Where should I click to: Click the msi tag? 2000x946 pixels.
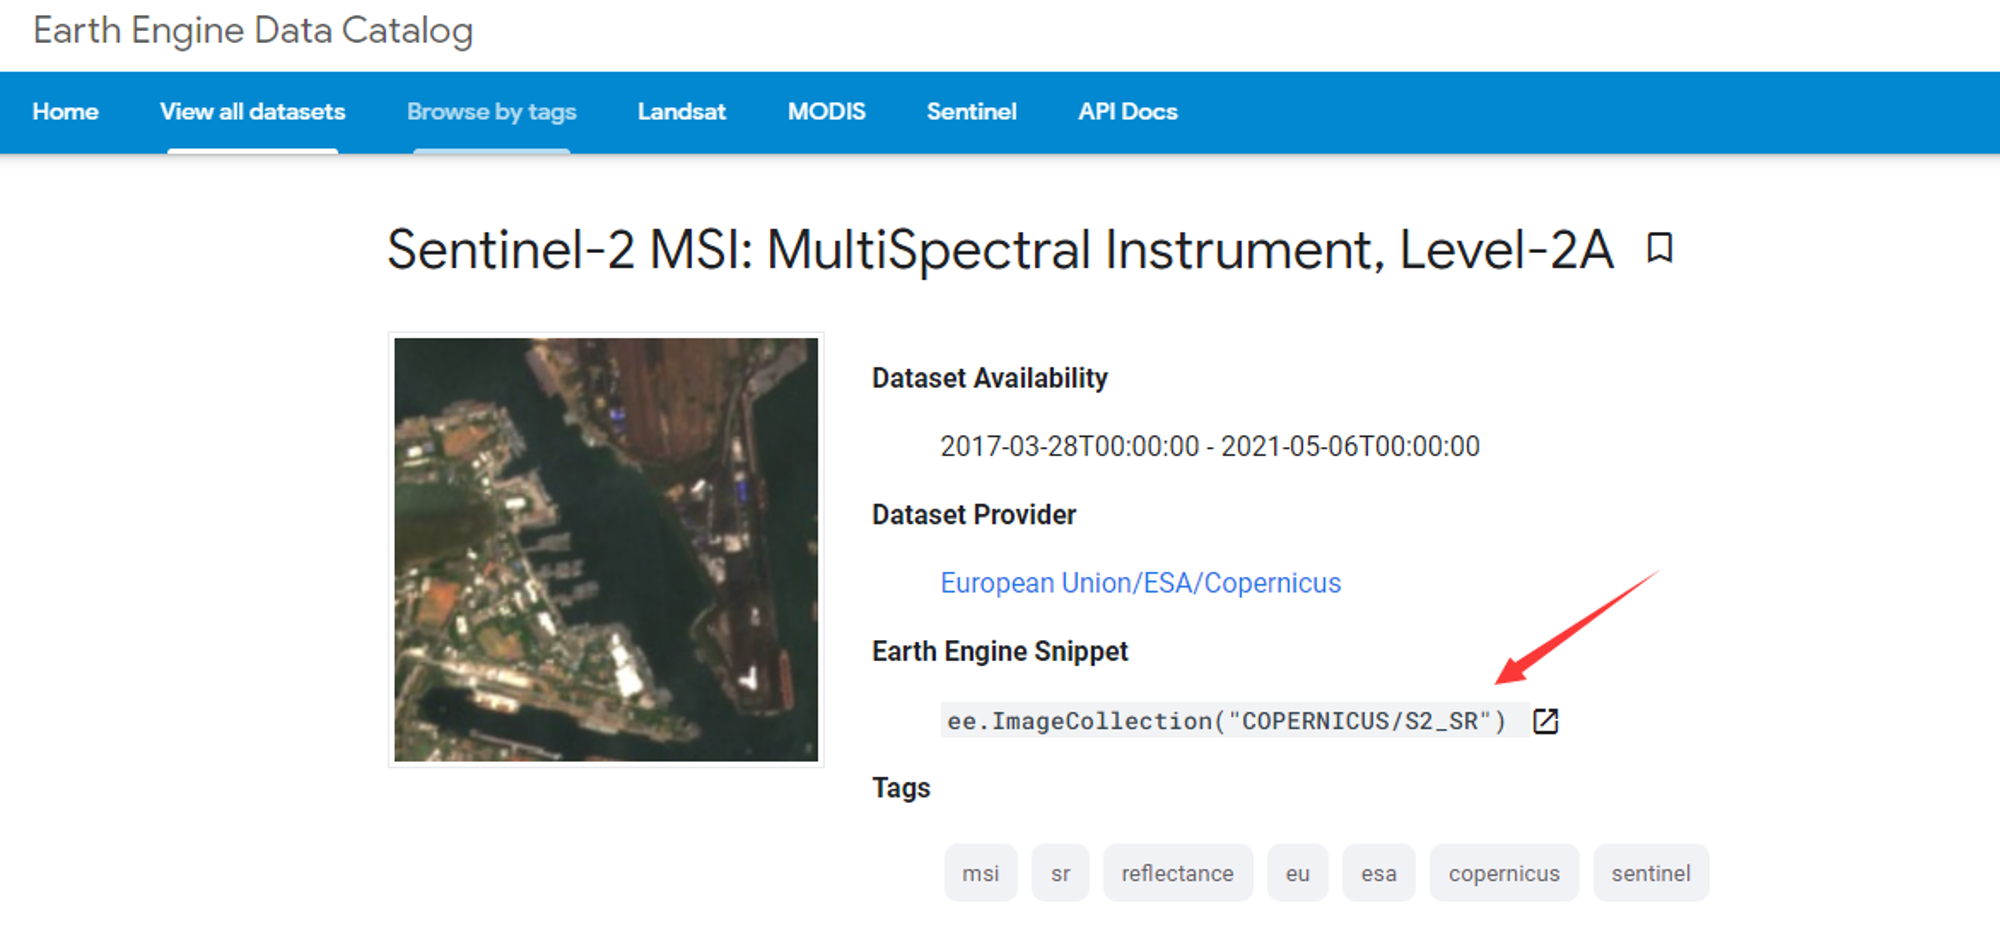[980, 873]
